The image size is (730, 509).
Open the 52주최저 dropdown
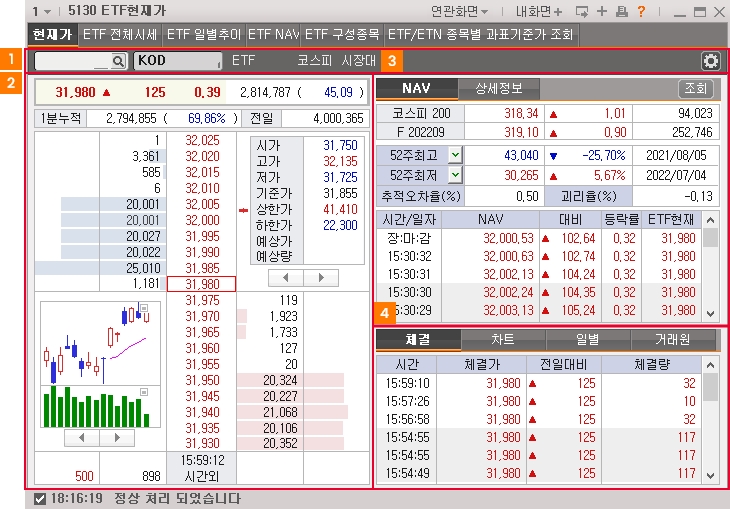(455, 176)
